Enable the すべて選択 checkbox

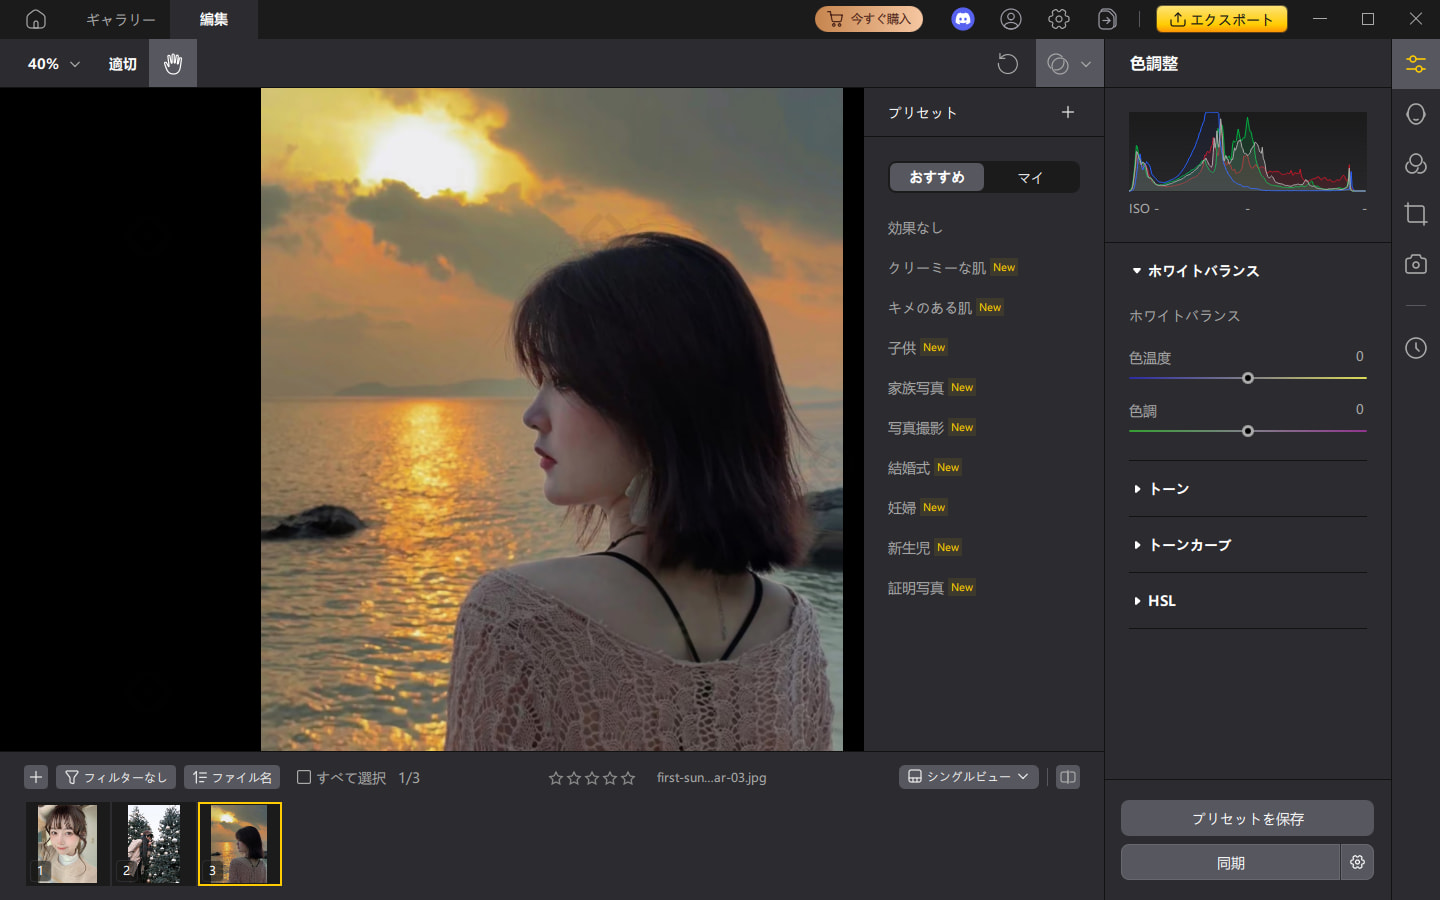click(x=303, y=777)
